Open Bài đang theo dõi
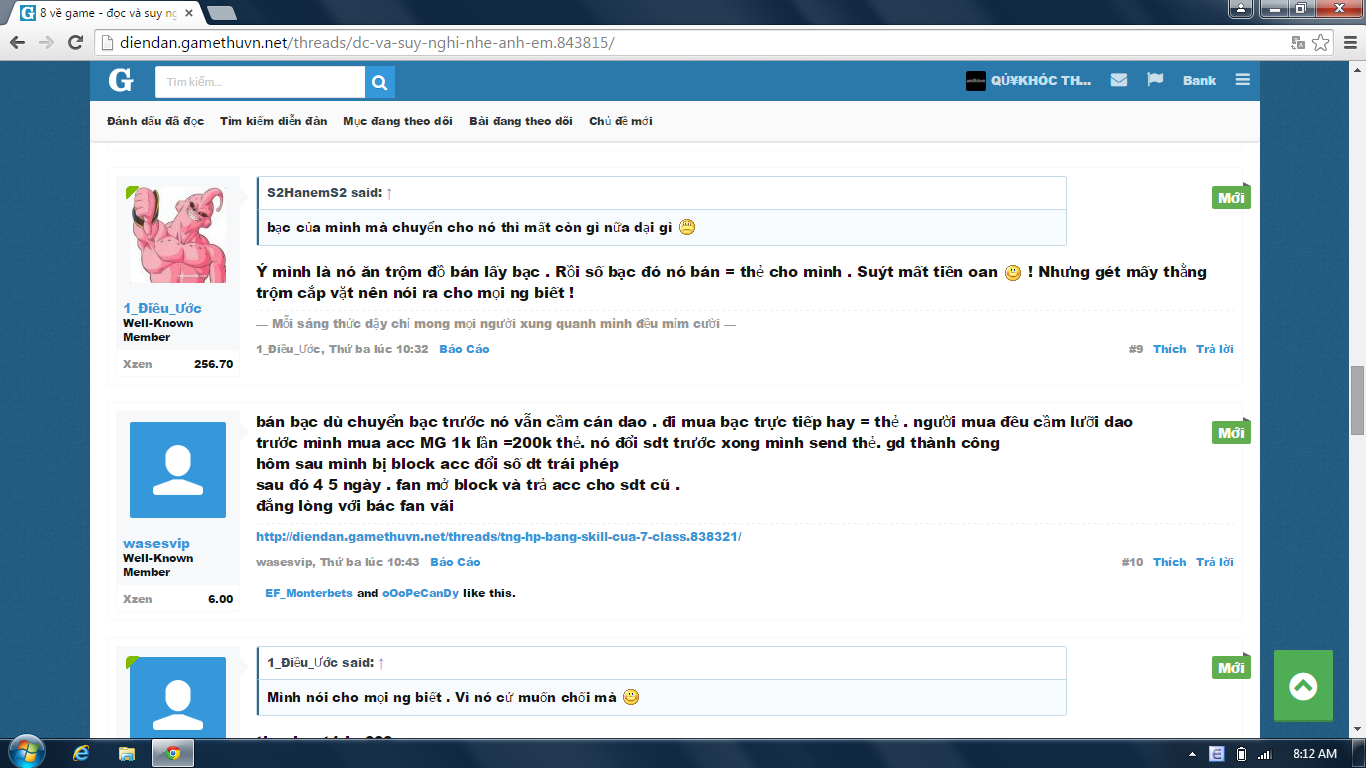The image size is (1366, 768). [521, 121]
